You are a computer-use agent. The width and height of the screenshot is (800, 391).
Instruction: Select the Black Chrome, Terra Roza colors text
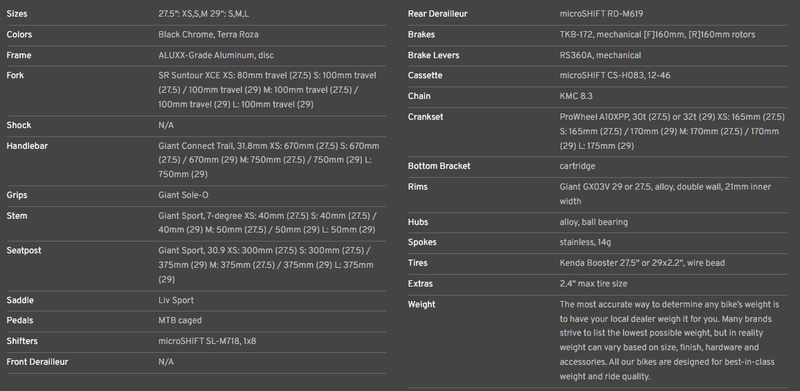[208, 35]
